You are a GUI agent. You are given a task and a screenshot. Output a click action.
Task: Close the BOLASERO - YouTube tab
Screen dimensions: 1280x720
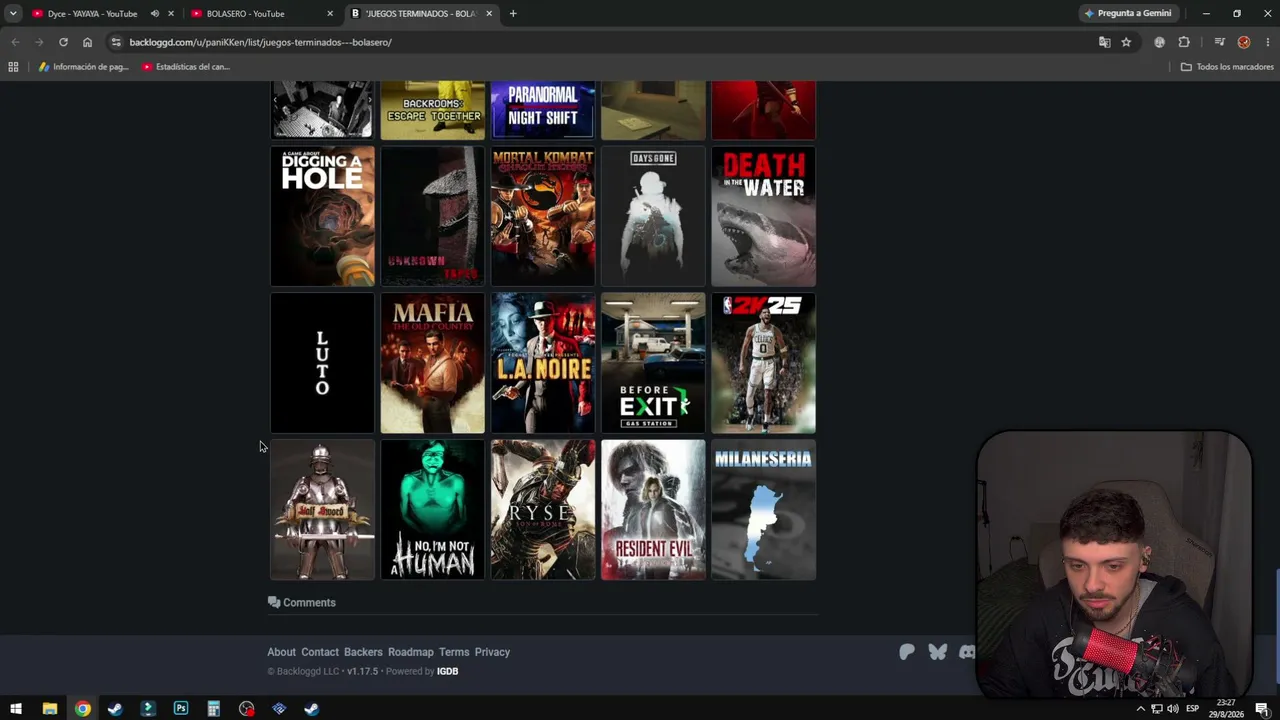coord(330,14)
